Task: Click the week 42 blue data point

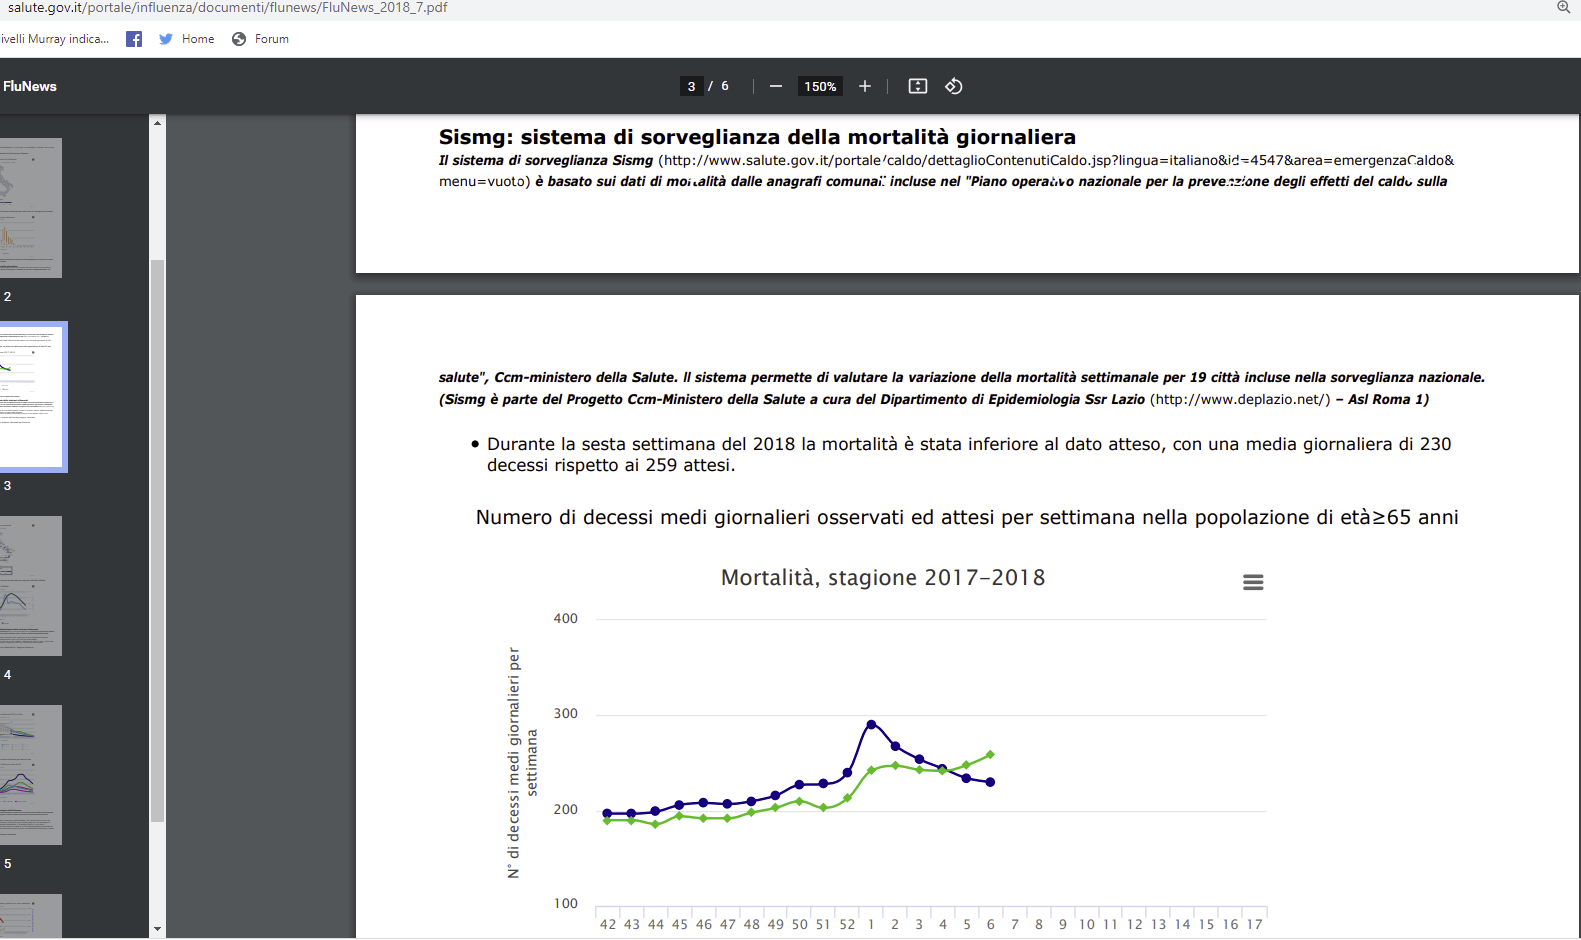Action: 607,813
